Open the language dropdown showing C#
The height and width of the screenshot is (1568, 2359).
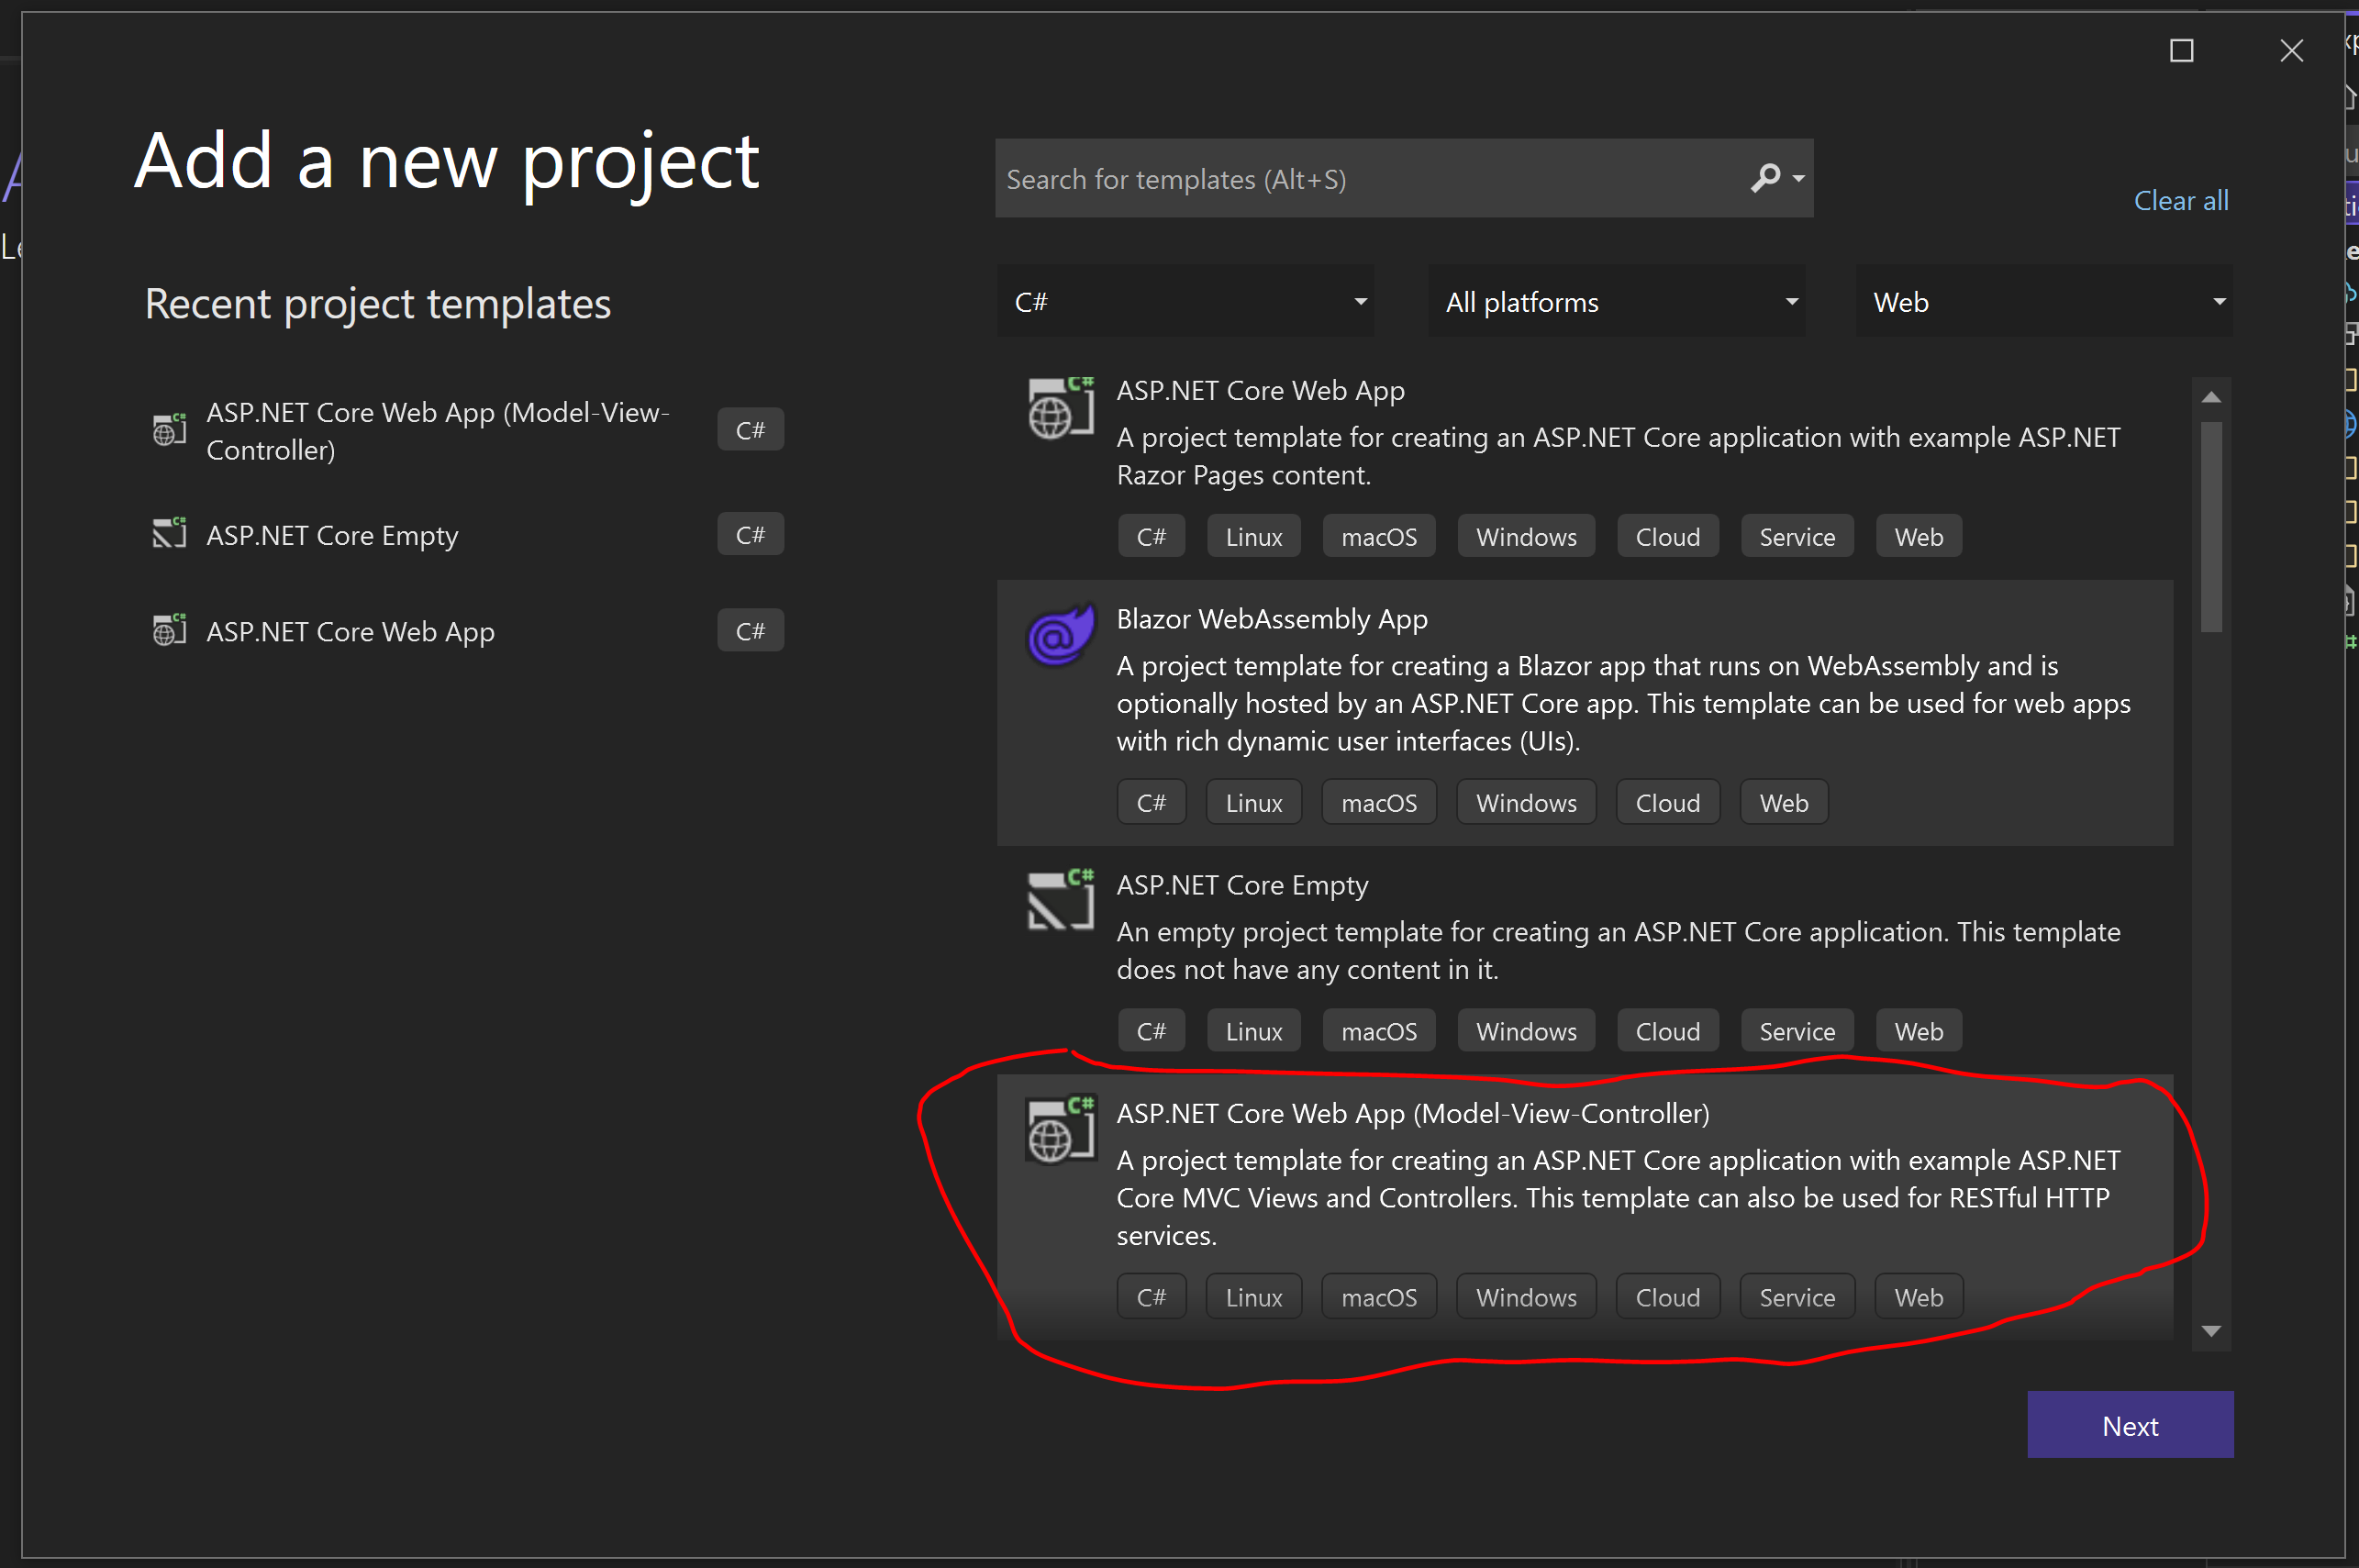[1185, 301]
